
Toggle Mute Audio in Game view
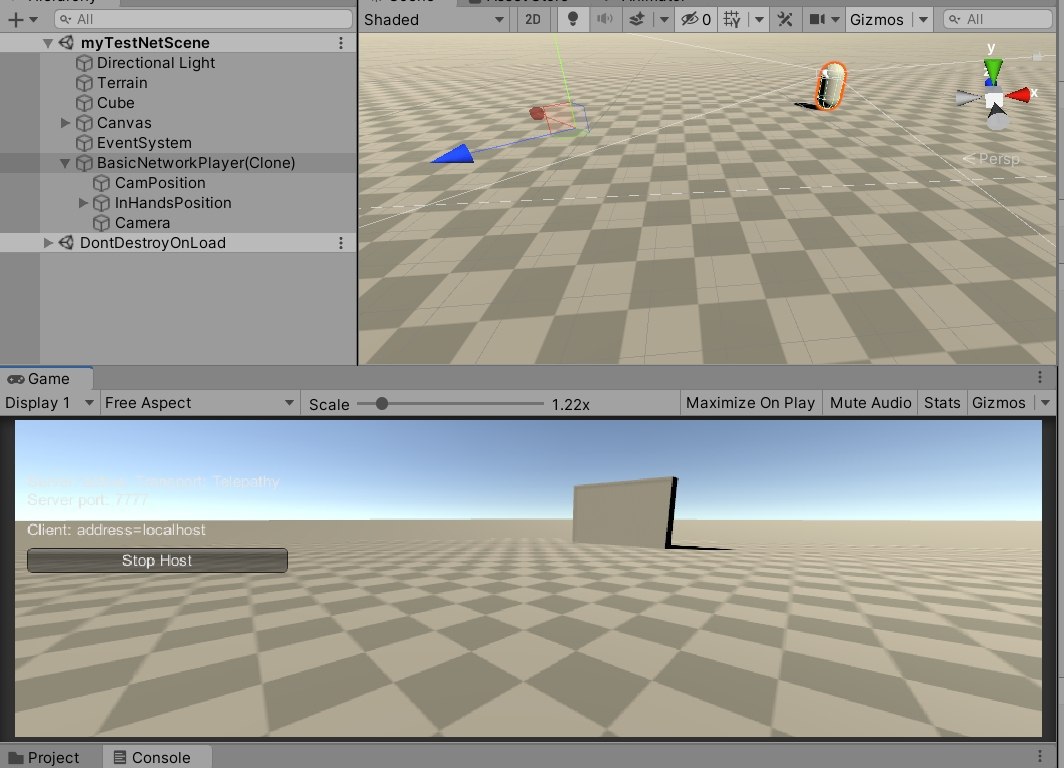click(871, 403)
